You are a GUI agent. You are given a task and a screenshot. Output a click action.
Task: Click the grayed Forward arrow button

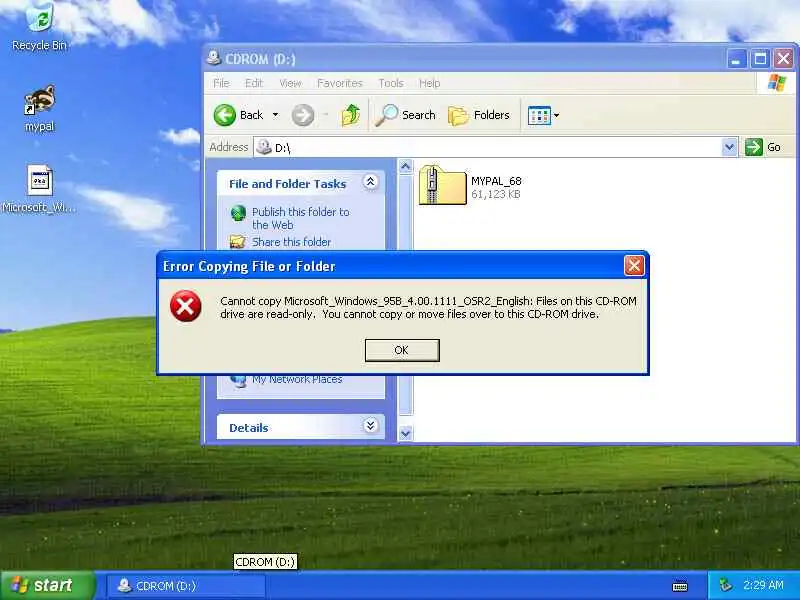point(303,115)
